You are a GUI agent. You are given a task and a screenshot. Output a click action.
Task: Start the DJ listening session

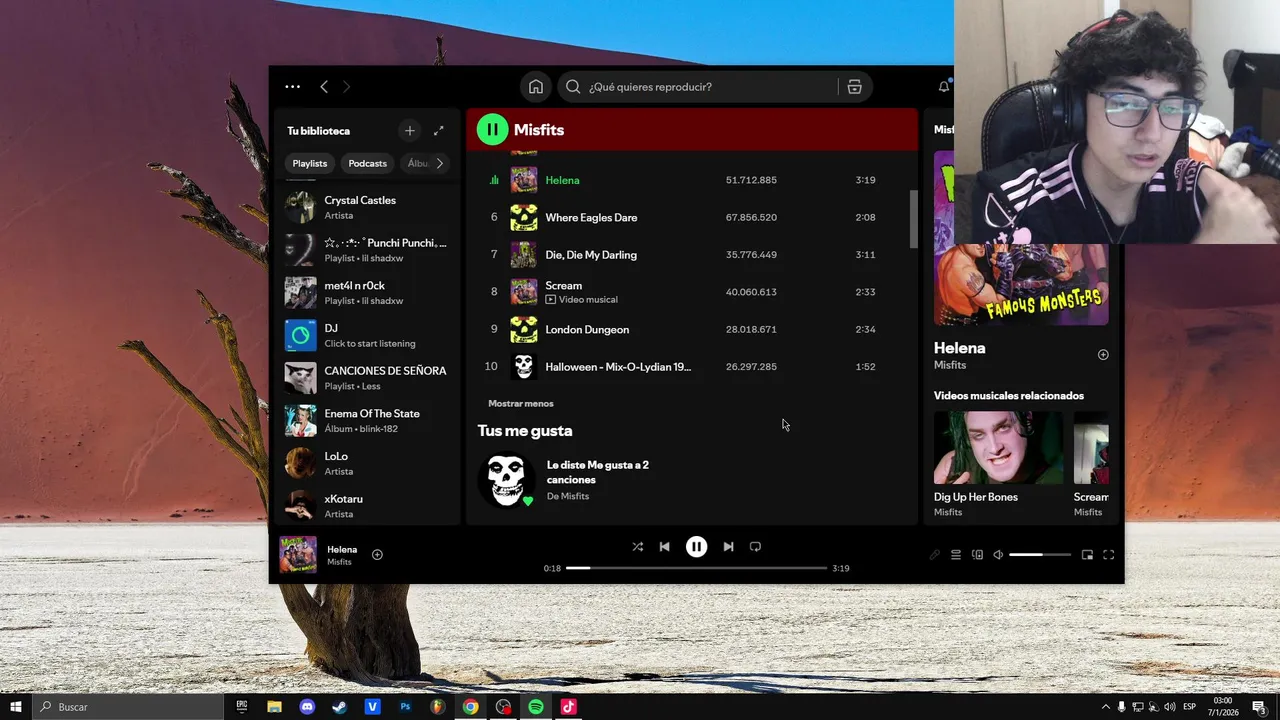coord(367,335)
